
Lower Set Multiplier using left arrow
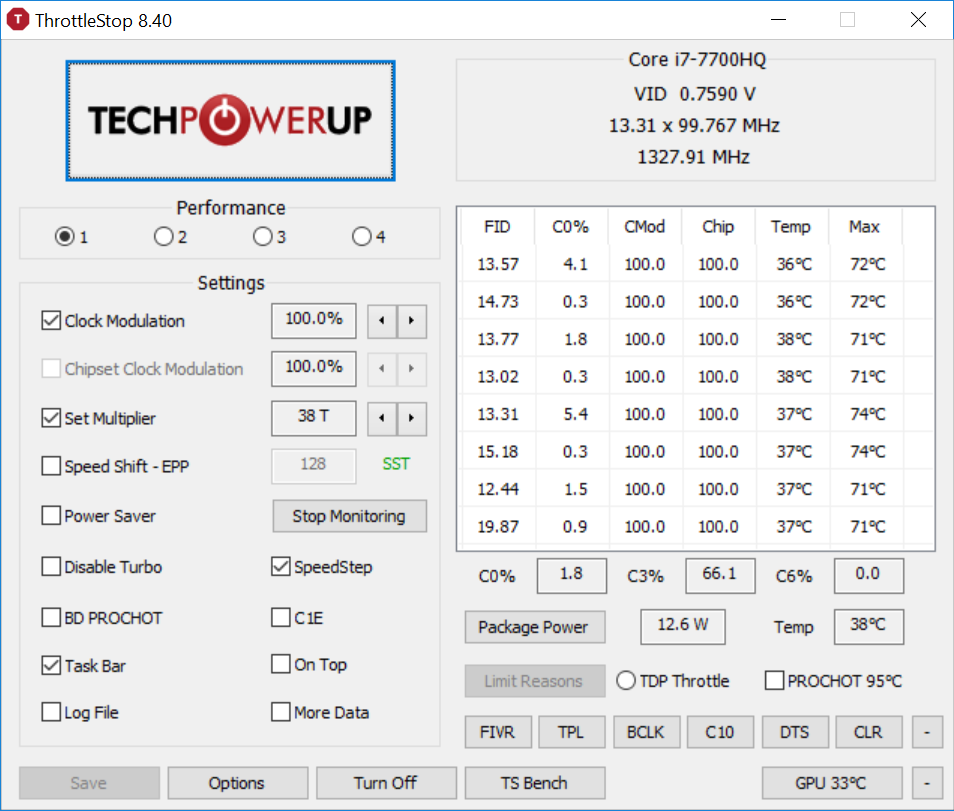[x=382, y=418]
